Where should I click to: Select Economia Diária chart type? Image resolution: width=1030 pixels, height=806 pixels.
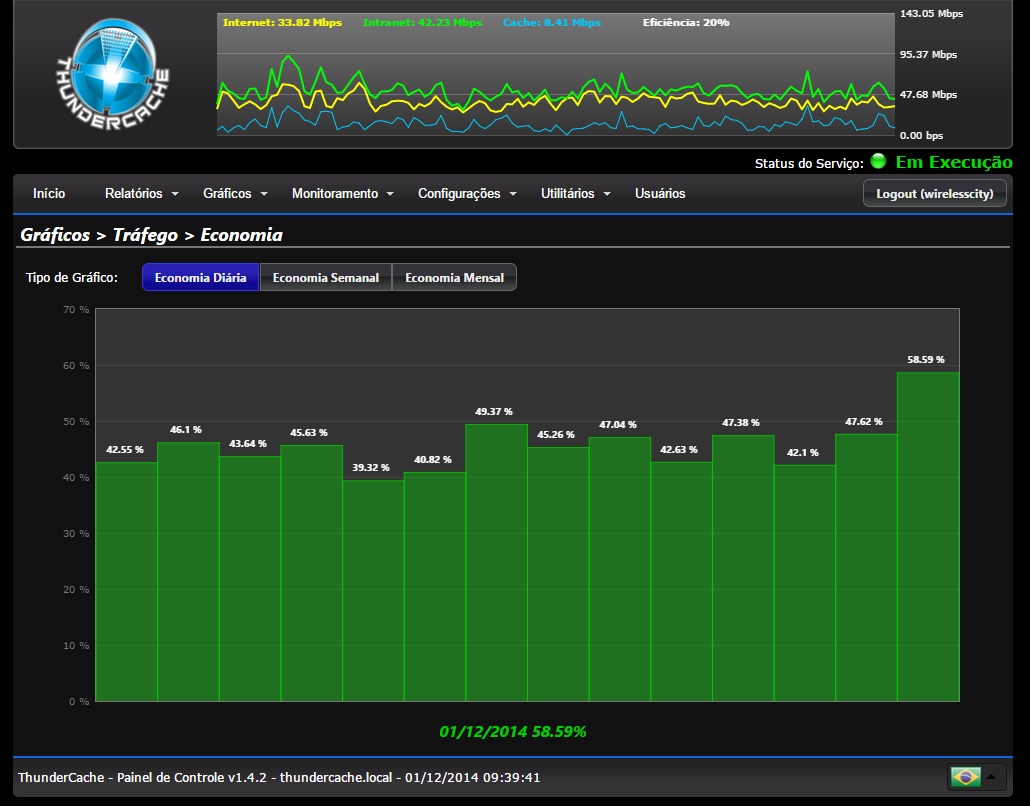point(200,278)
